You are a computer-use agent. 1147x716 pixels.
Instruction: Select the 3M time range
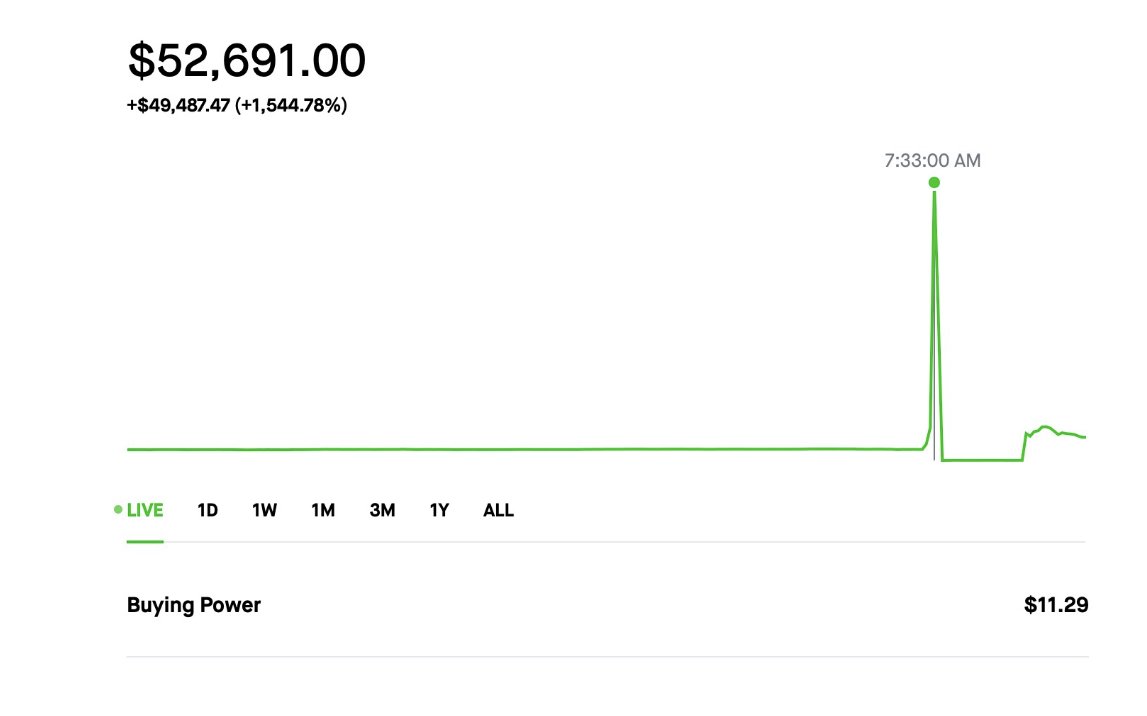tap(383, 510)
